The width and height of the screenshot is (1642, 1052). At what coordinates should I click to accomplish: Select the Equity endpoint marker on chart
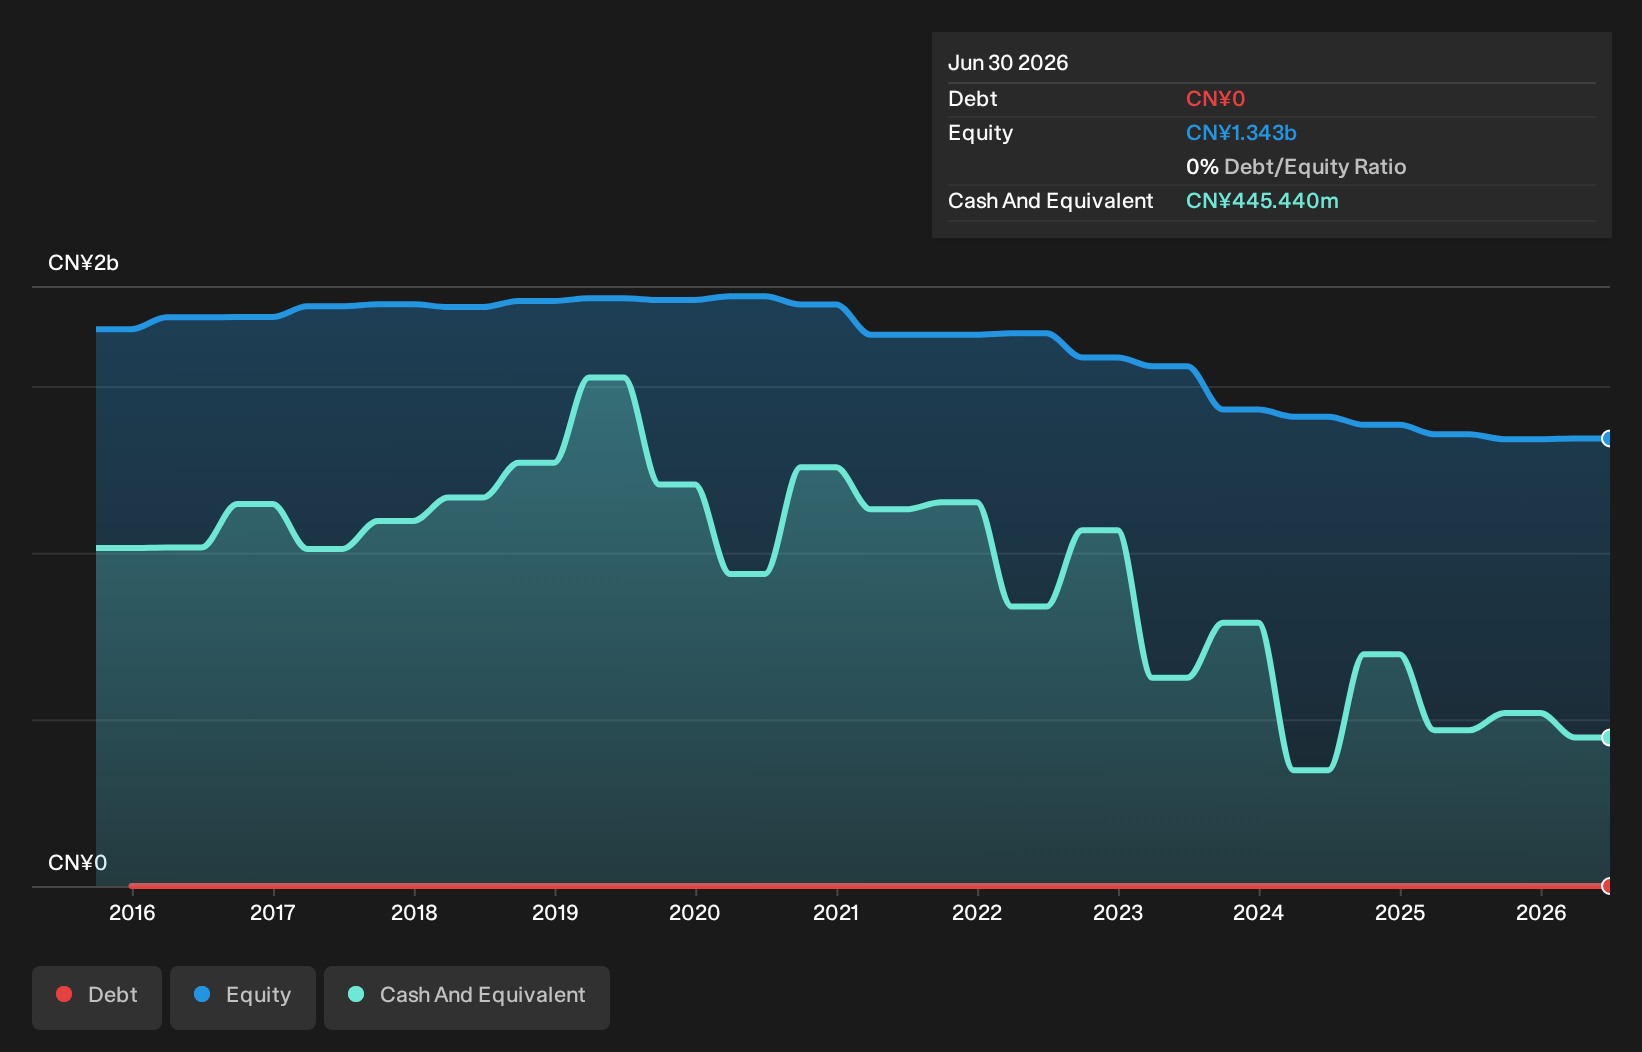pyautogui.click(x=1607, y=438)
